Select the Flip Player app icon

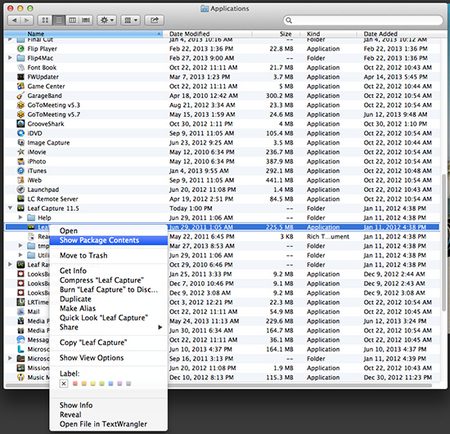(21, 49)
